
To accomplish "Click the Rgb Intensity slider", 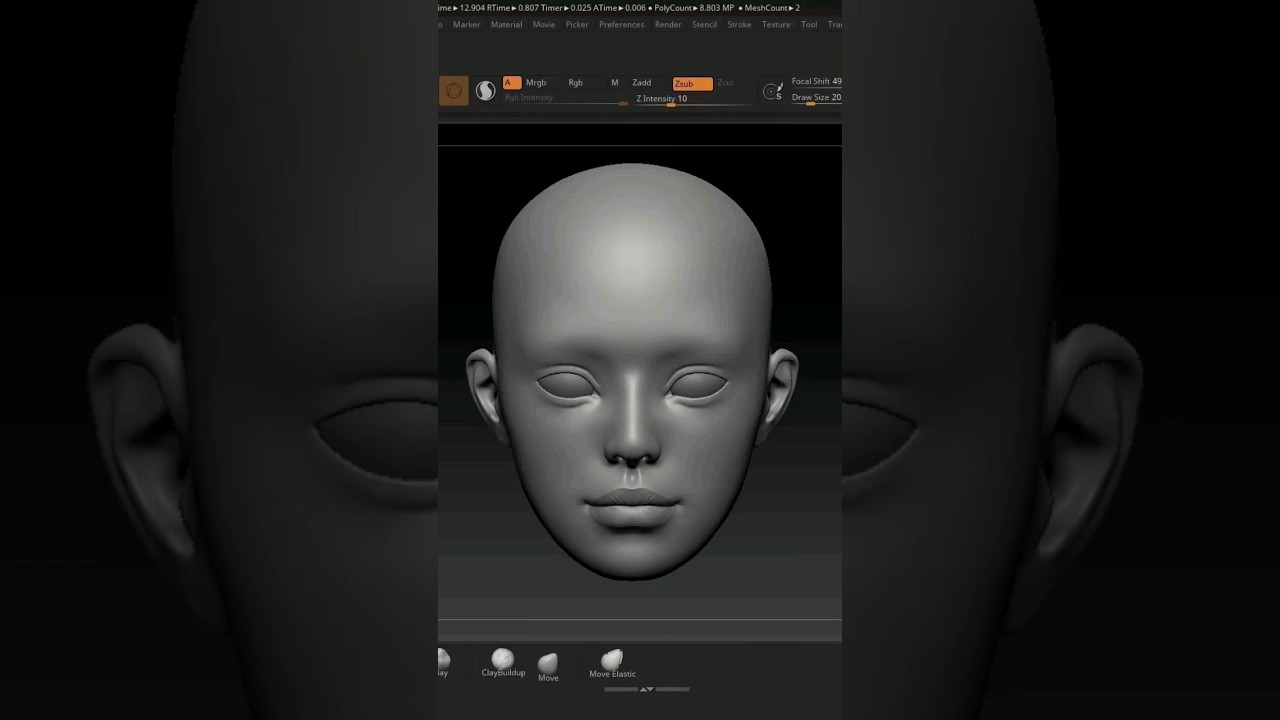I will point(565,98).
